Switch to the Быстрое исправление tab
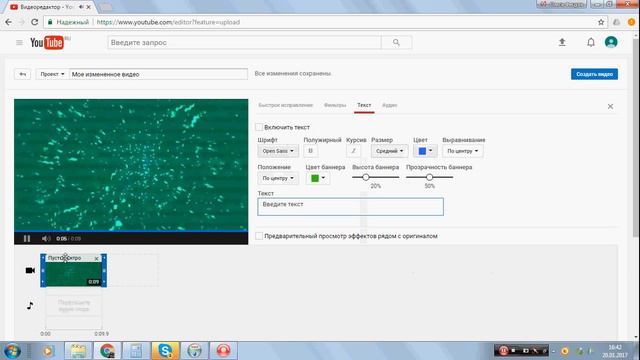 285,105
